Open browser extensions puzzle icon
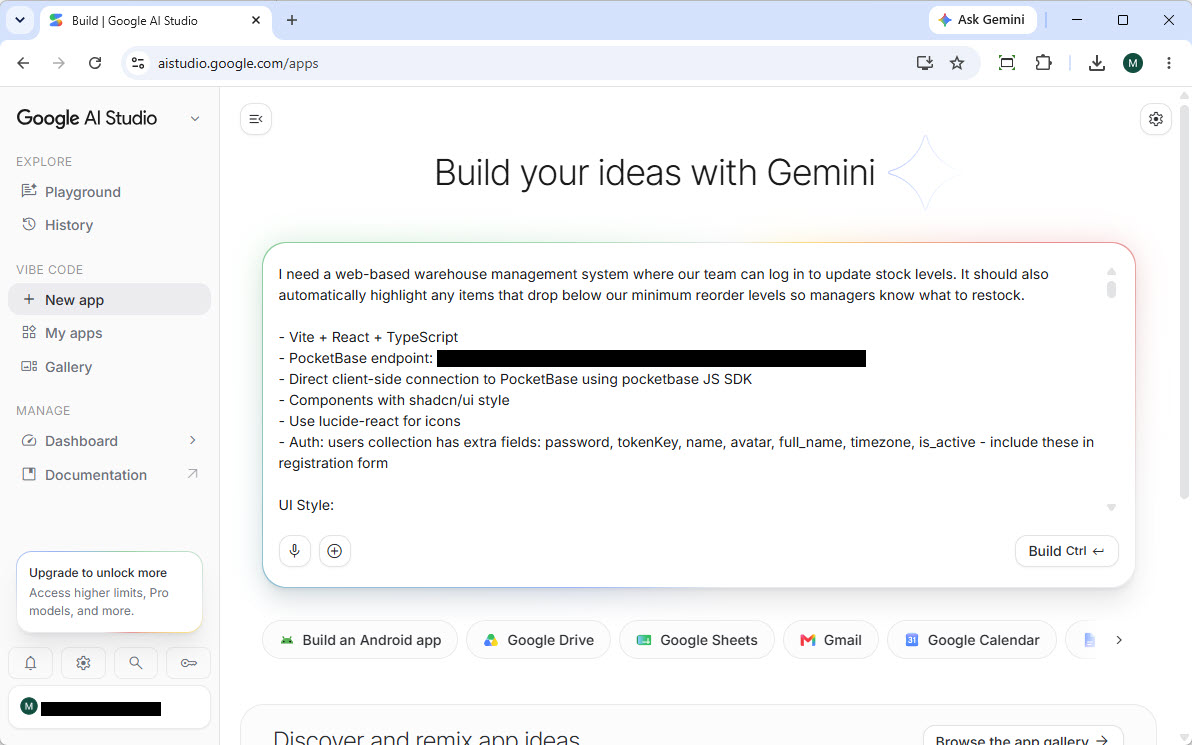The image size is (1192, 745). point(1043,63)
